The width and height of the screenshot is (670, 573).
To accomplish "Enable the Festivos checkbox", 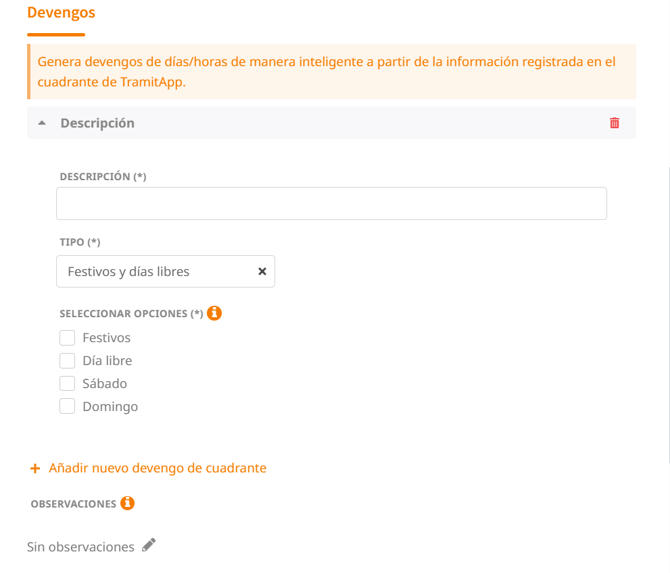I will tap(67, 338).
